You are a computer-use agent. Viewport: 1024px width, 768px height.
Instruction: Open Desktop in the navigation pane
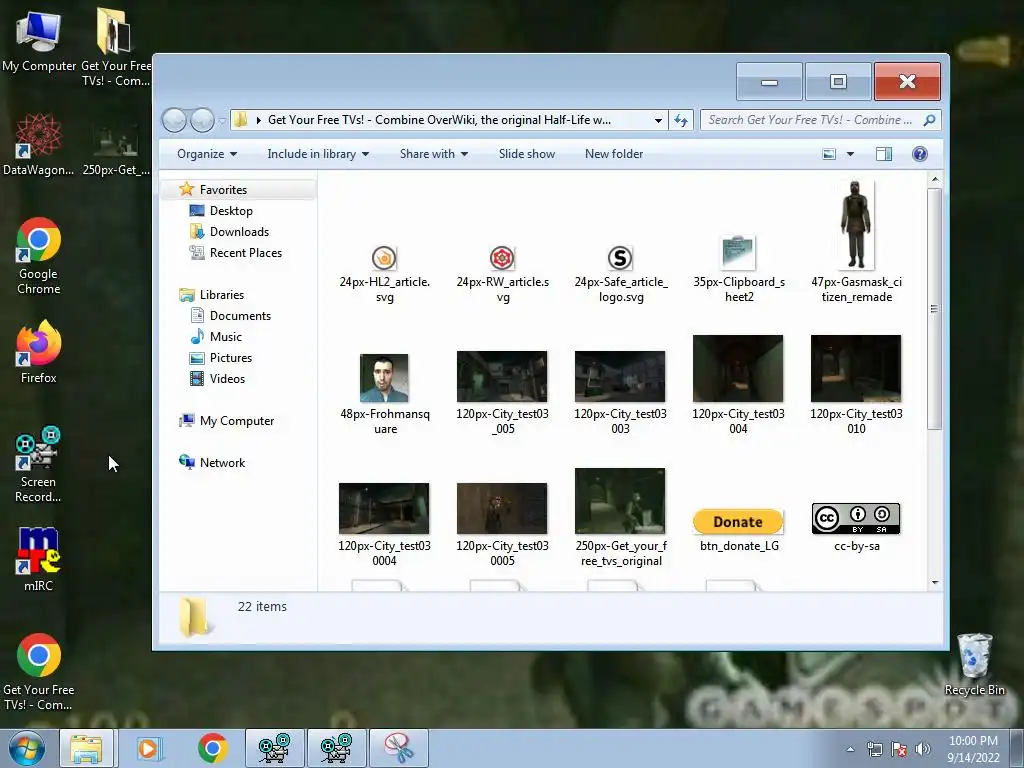click(231, 210)
